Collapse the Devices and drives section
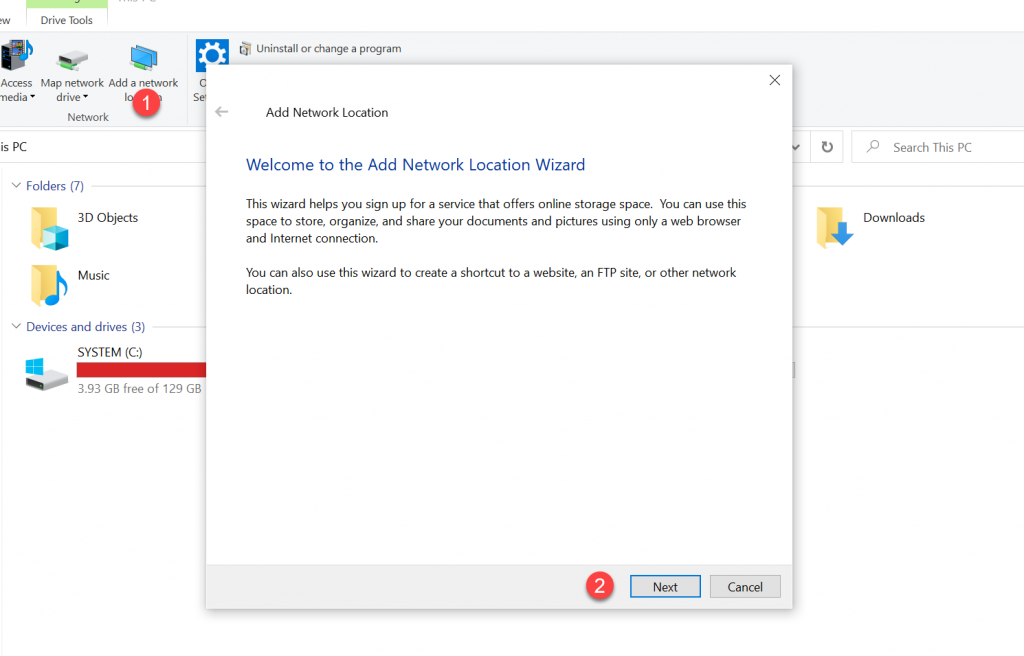 [x=15, y=326]
